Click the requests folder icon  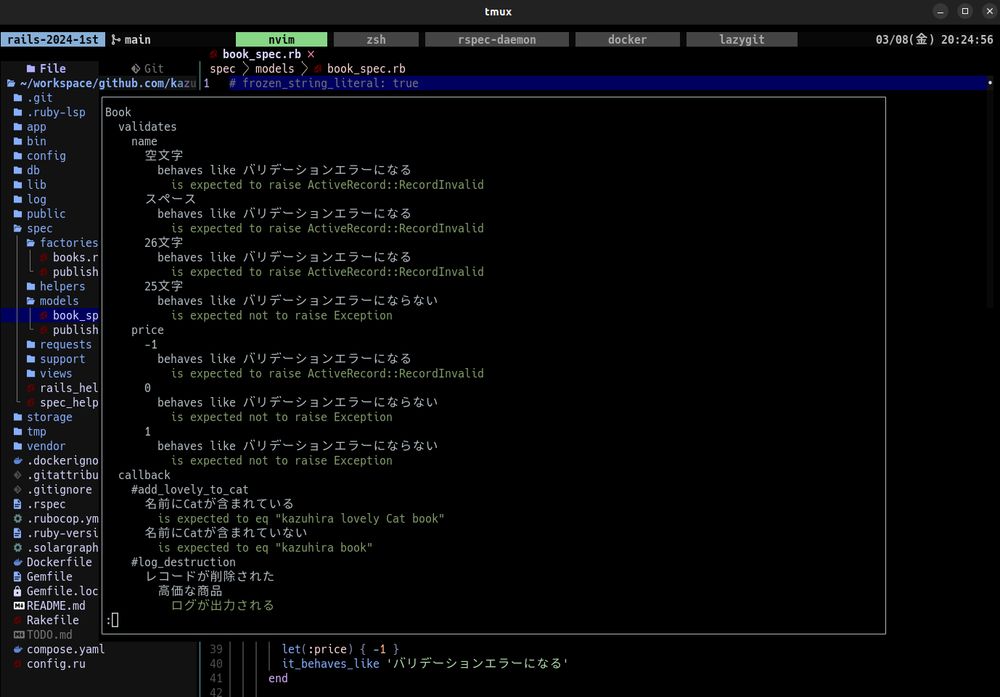click(31, 344)
